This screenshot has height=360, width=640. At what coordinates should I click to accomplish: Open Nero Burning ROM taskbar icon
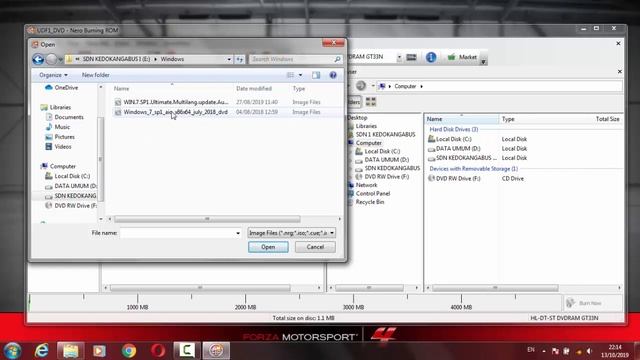point(216,351)
